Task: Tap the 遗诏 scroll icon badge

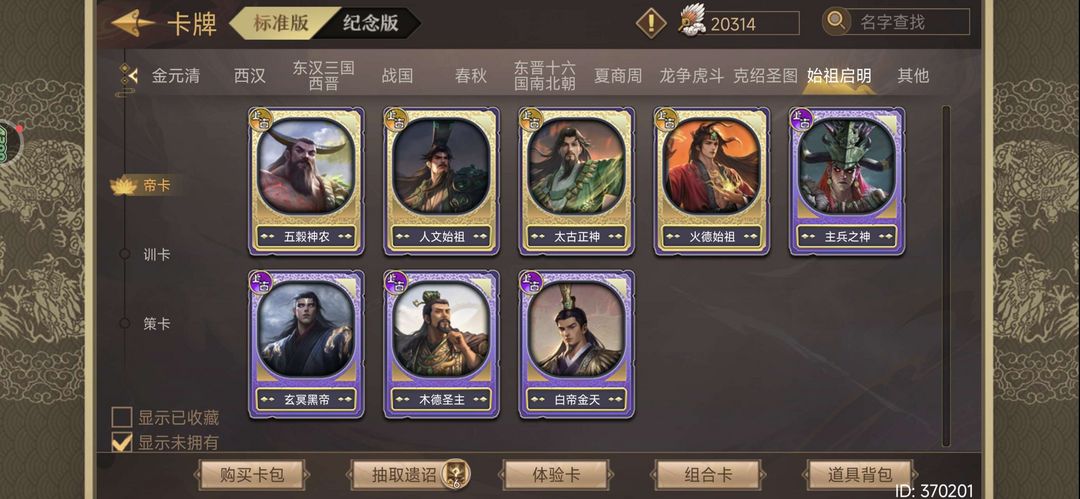Action: tap(455, 473)
